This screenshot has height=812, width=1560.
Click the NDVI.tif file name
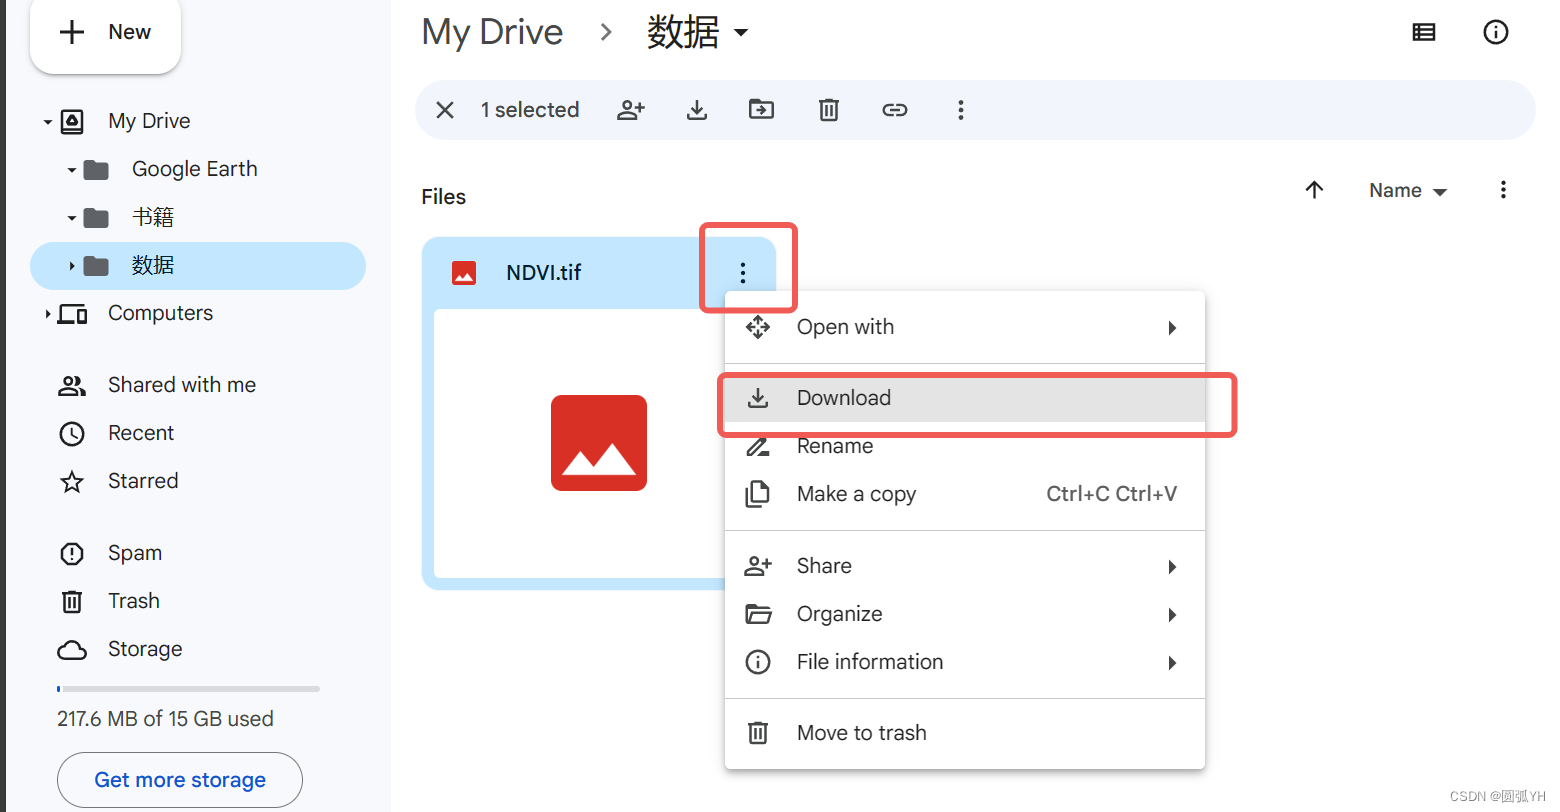544,272
